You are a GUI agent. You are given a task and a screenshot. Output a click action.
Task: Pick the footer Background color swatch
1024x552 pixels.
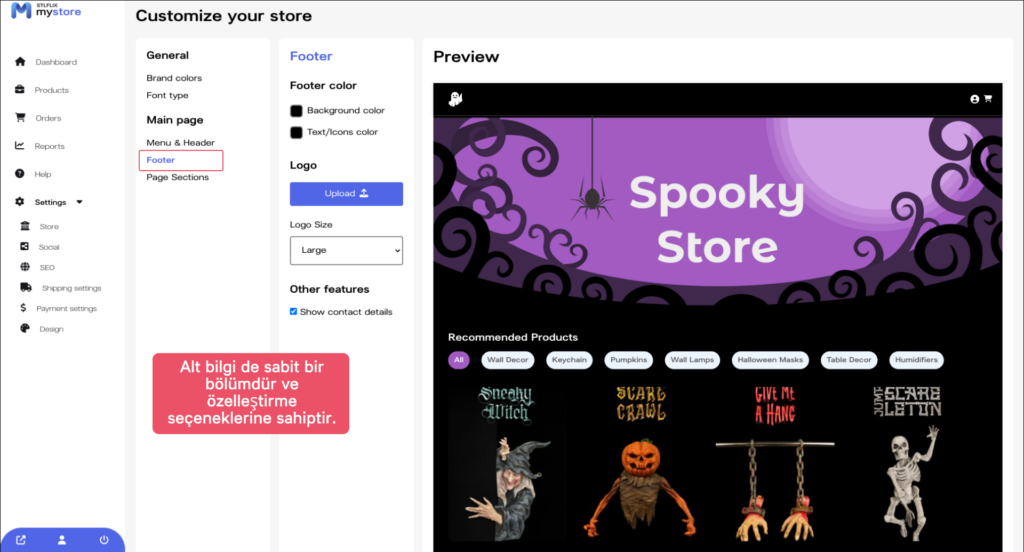click(x=296, y=111)
